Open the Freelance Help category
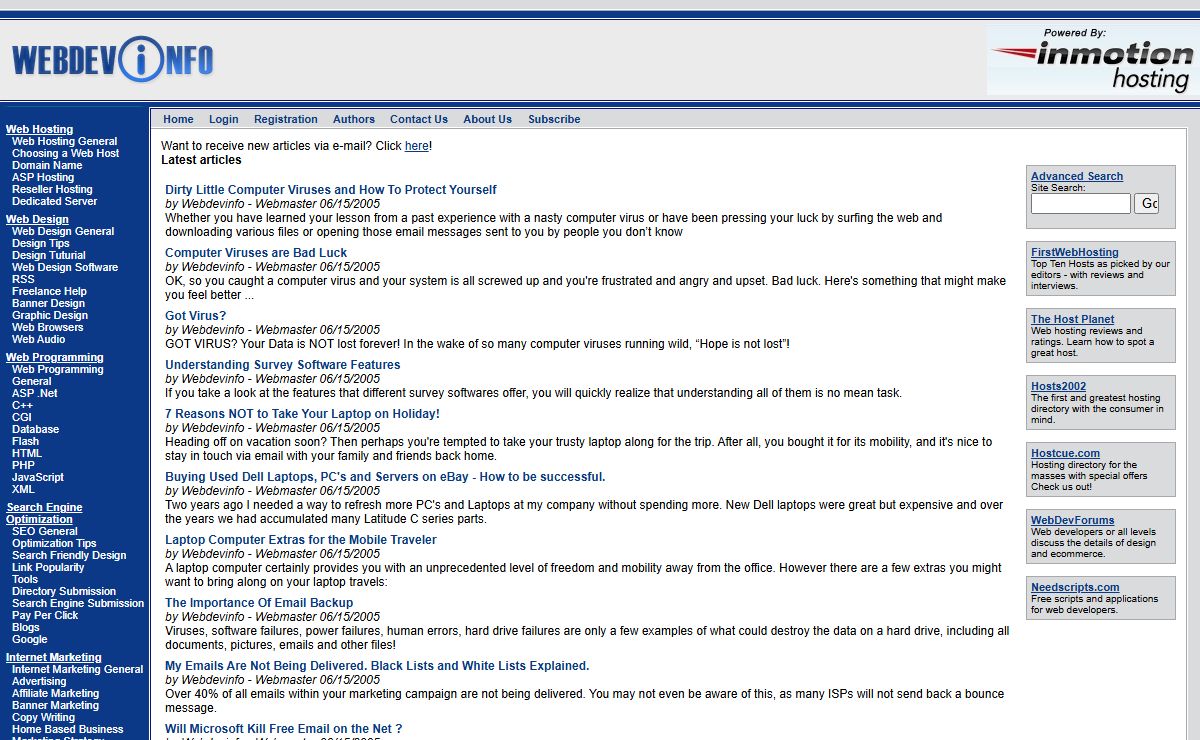 [50, 292]
